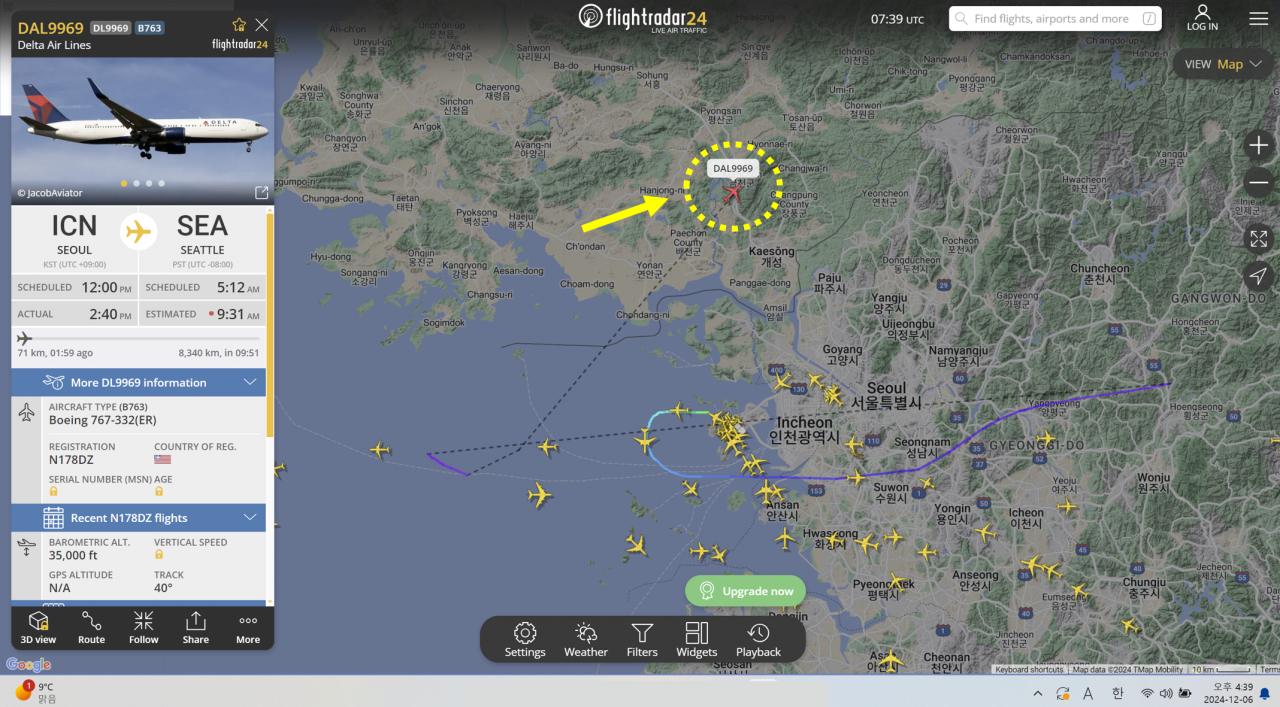
Task: Click the Upgrade now button
Action: (745, 591)
